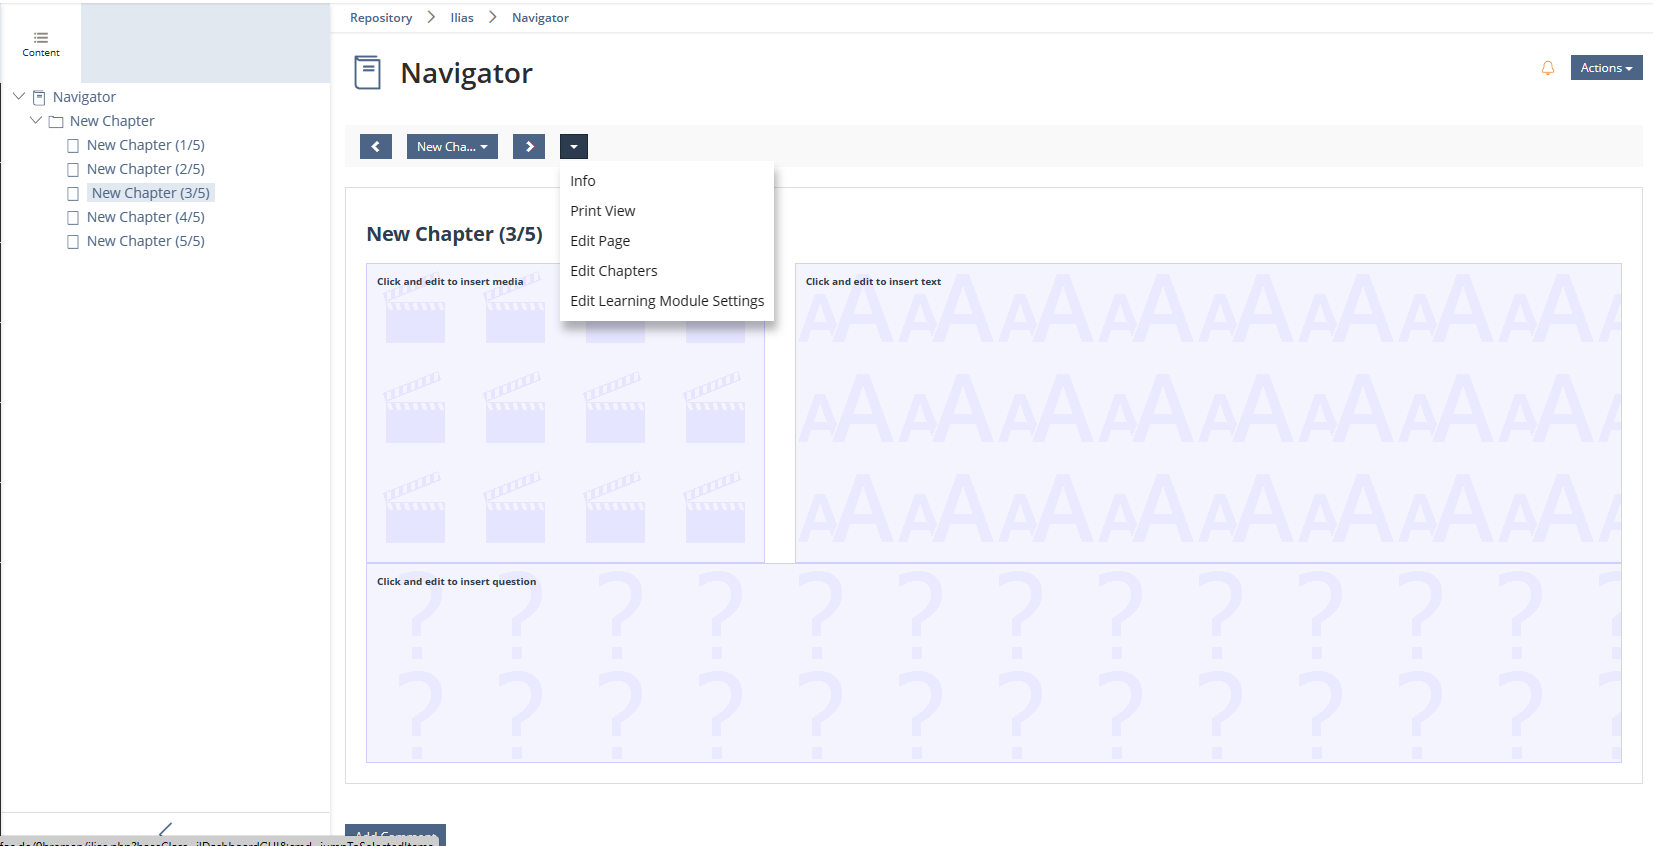Image resolution: width=1653 pixels, height=846 pixels.
Task: Close the page options caret dropdown
Action: (574, 147)
